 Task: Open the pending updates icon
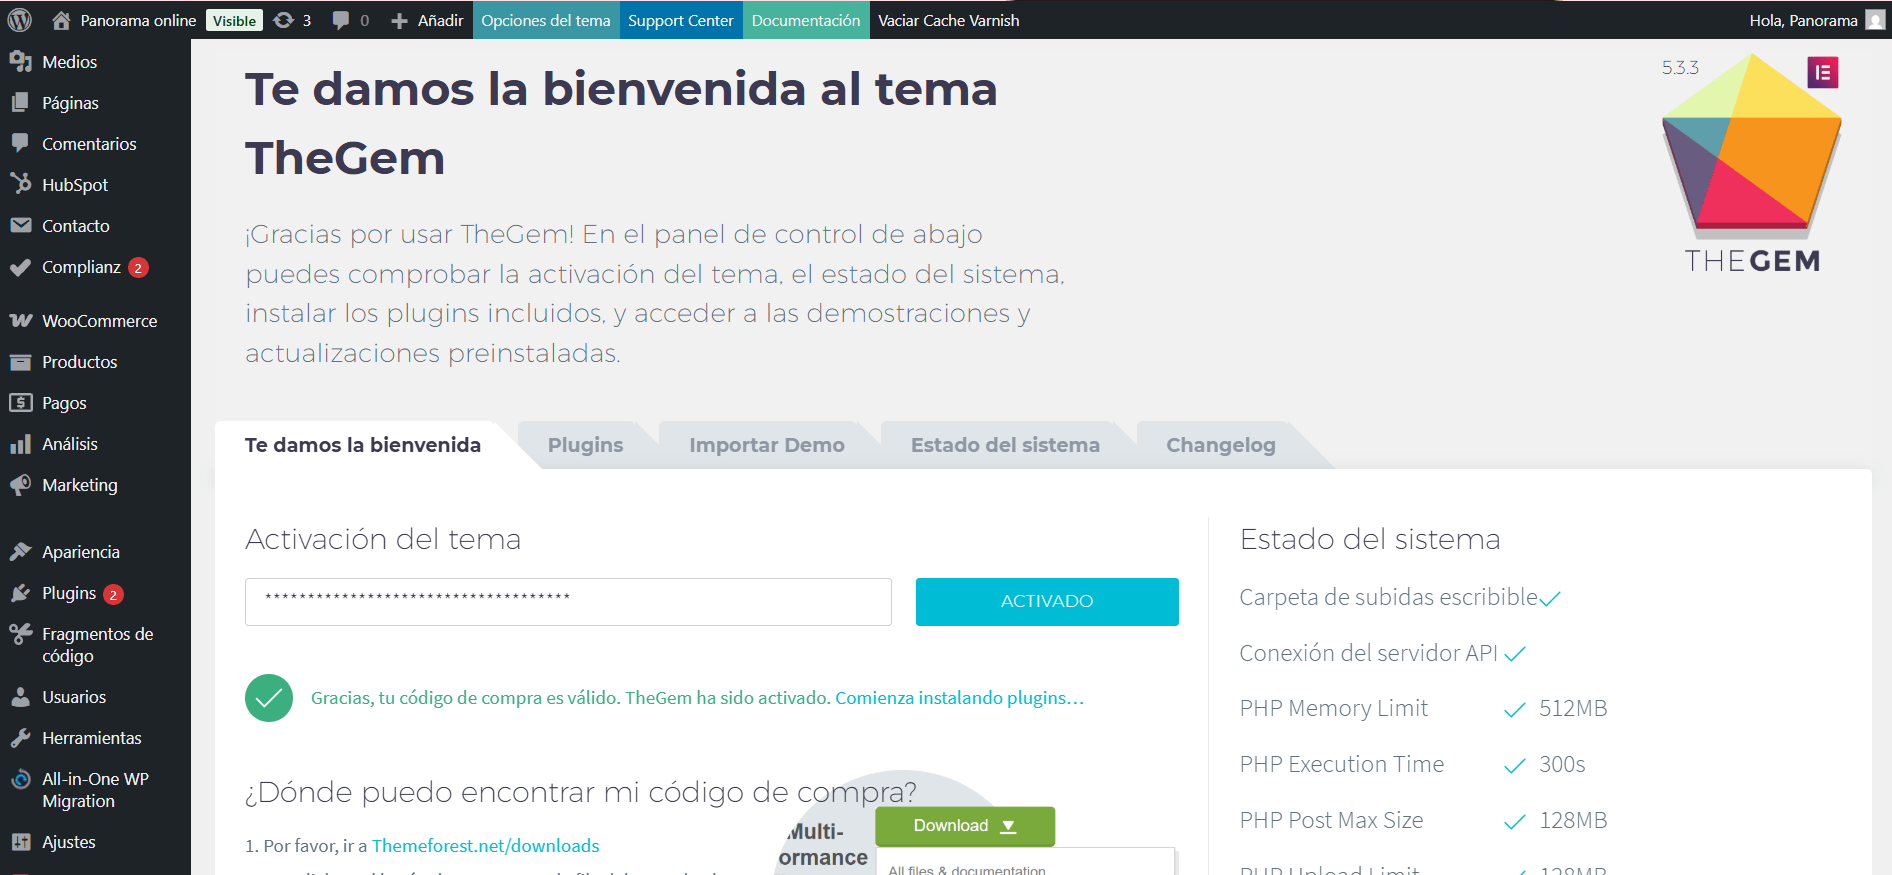292,20
